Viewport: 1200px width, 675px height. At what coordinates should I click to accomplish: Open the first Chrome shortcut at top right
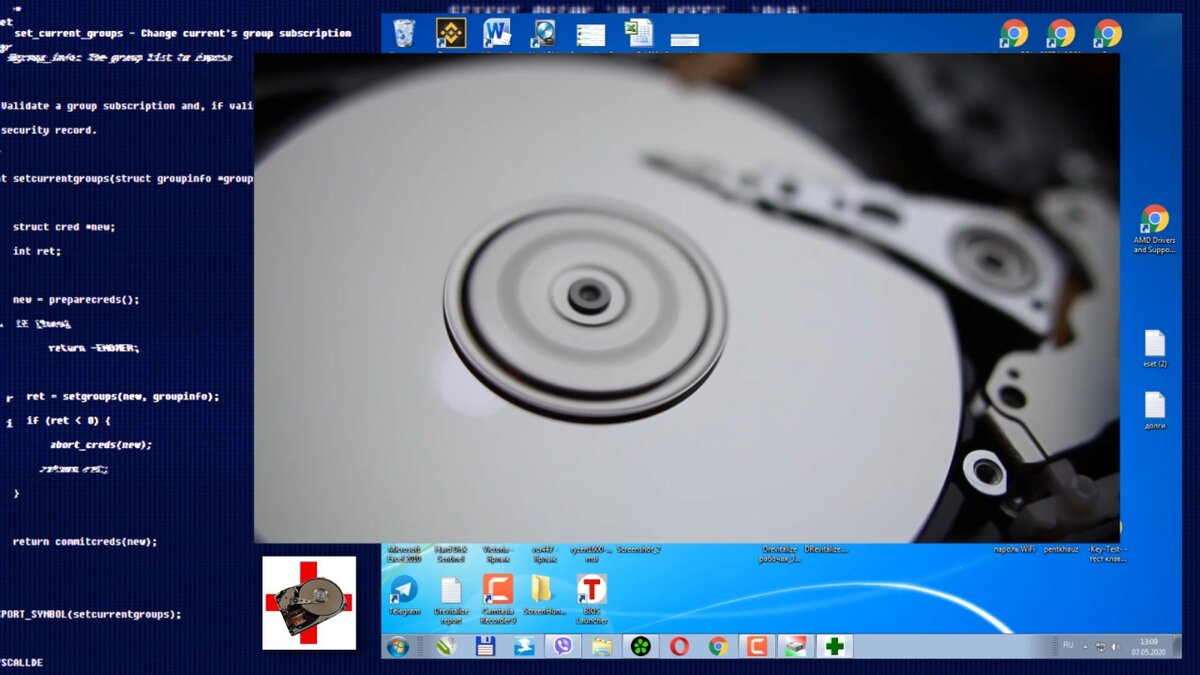(x=1014, y=34)
